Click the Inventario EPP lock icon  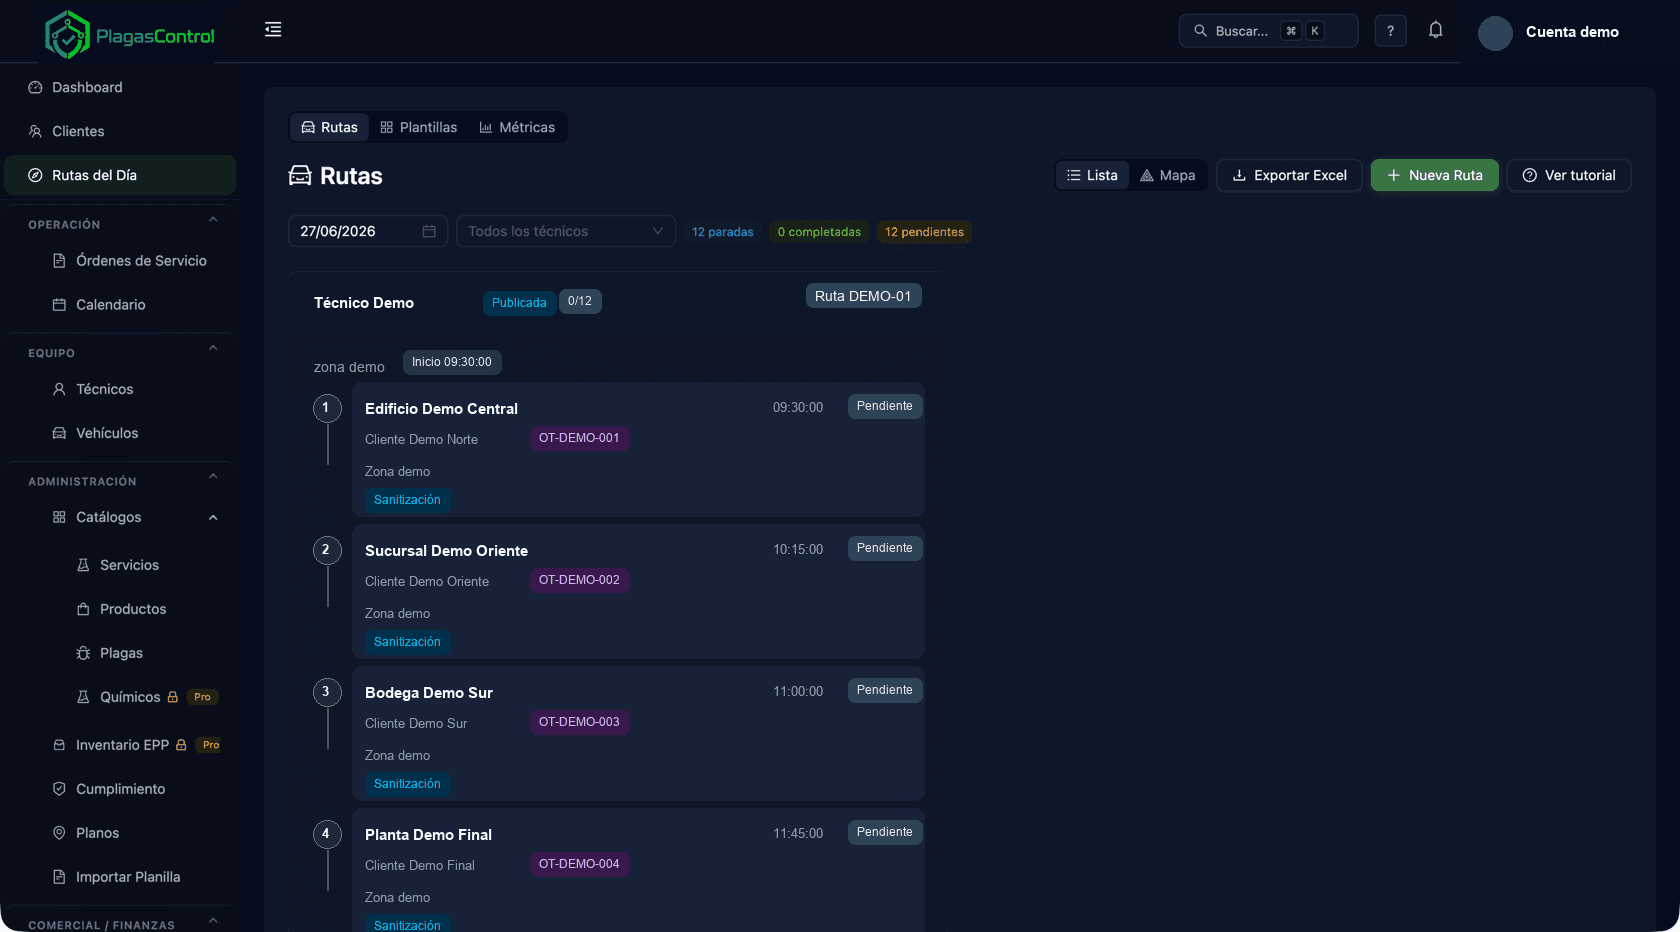point(181,745)
